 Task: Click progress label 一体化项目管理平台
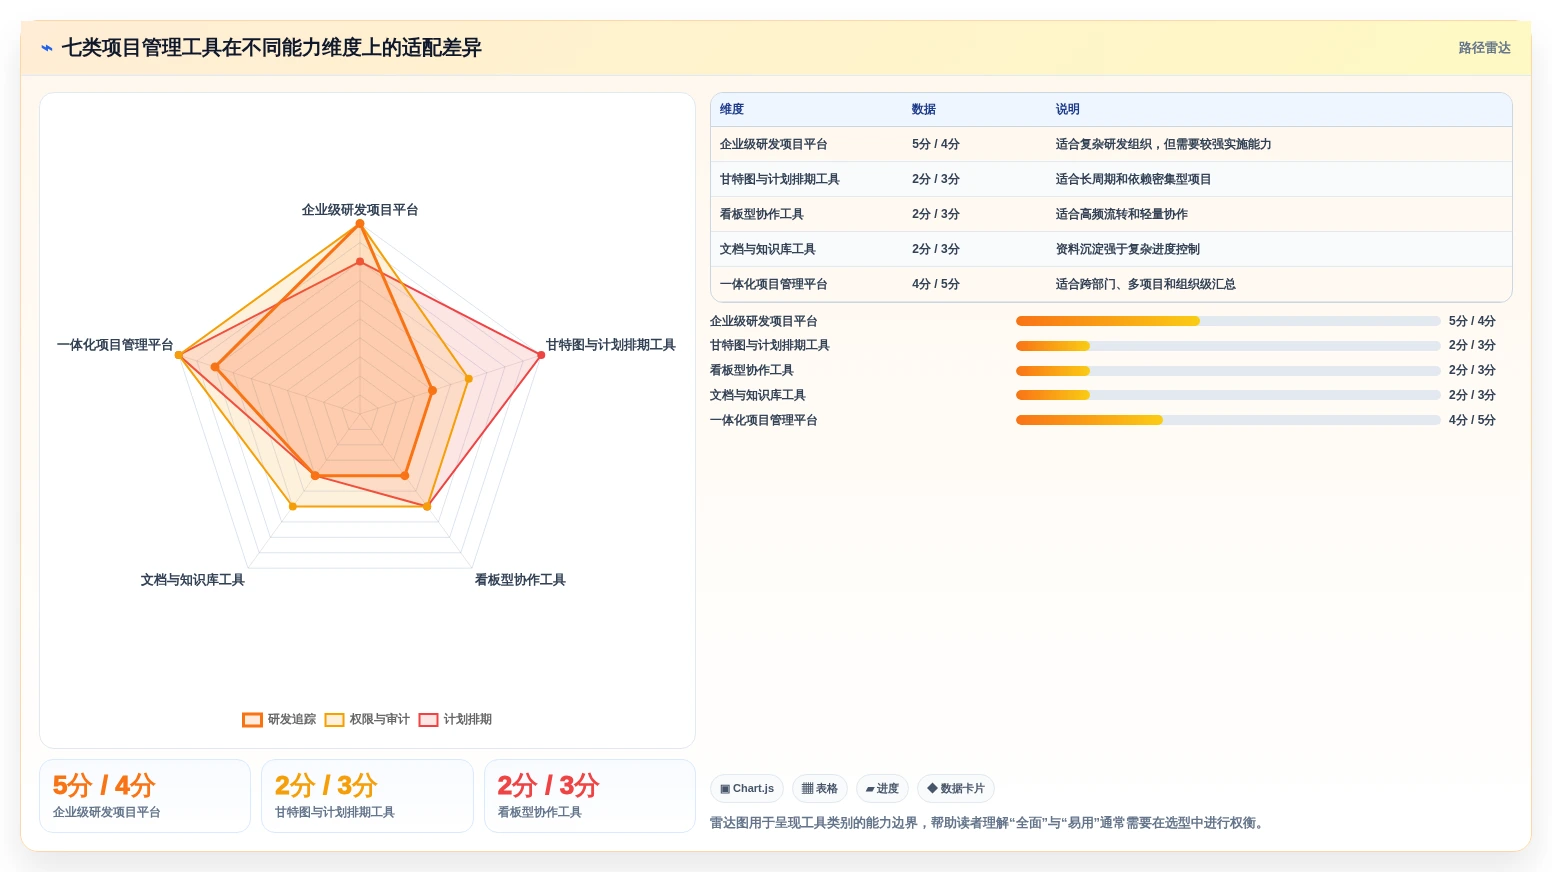coord(764,420)
